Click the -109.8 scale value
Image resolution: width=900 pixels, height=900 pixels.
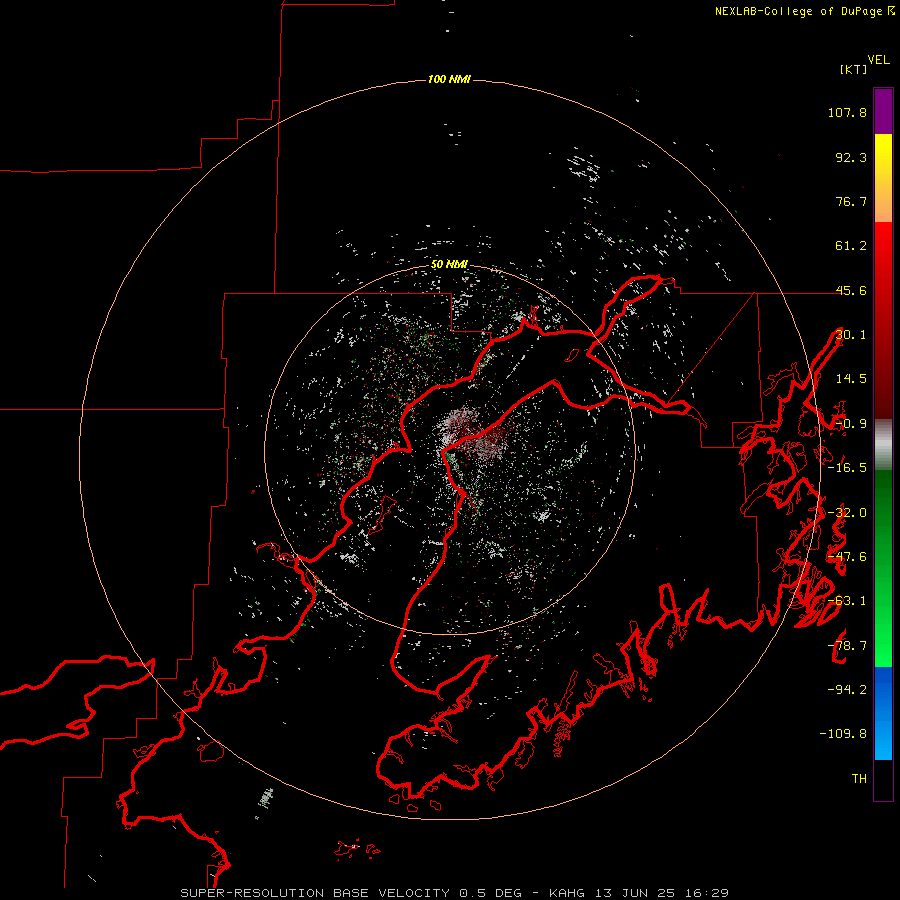[843, 734]
